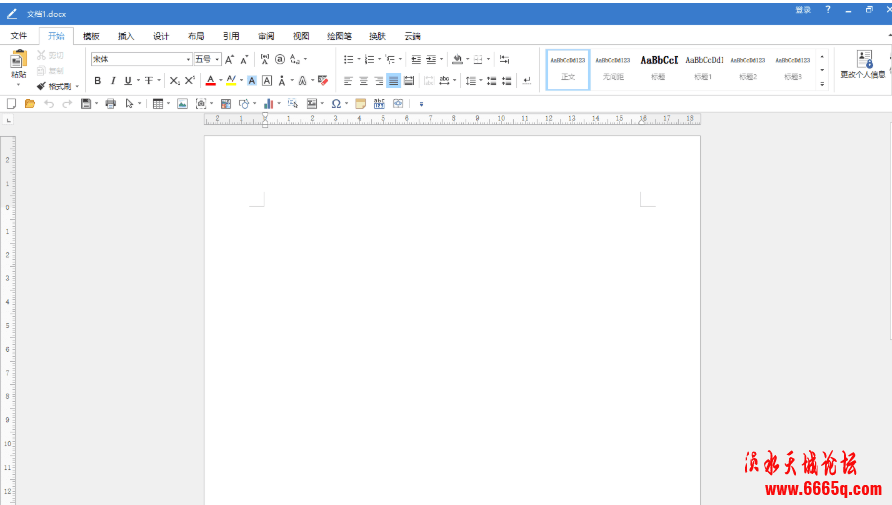The height and width of the screenshot is (505, 892).
Task: Expand the font color dropdown arrow
Action: click(221, 81)
